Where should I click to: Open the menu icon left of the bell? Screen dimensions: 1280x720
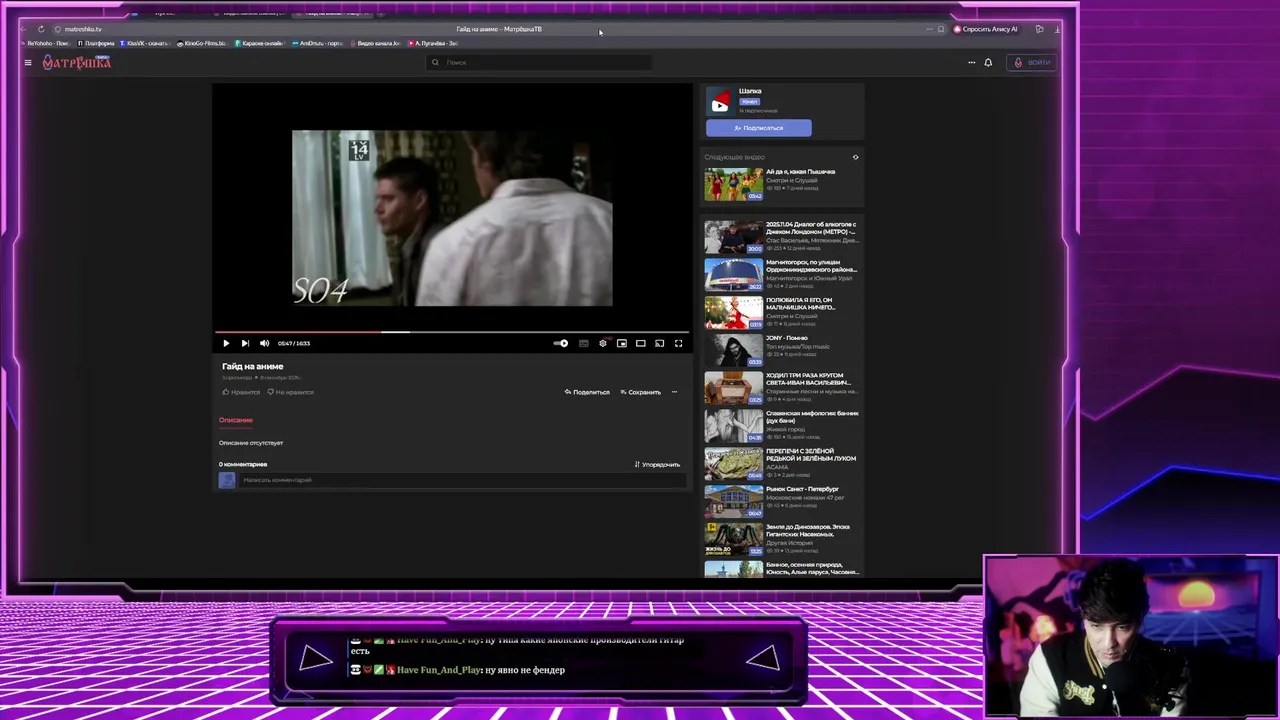coord(971,62)
